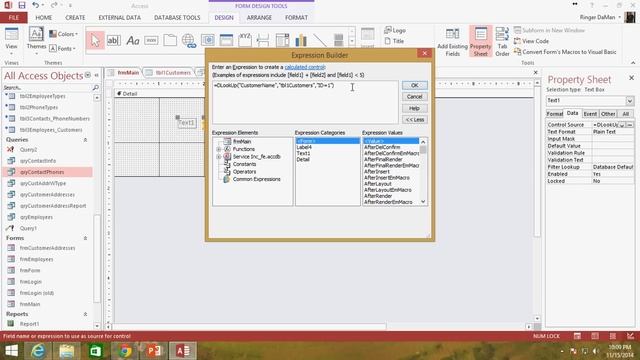Viewport: 640px width, 360px height.
Task: Expand the Controls gallery more arrow
Action: (x=351, y=42)
